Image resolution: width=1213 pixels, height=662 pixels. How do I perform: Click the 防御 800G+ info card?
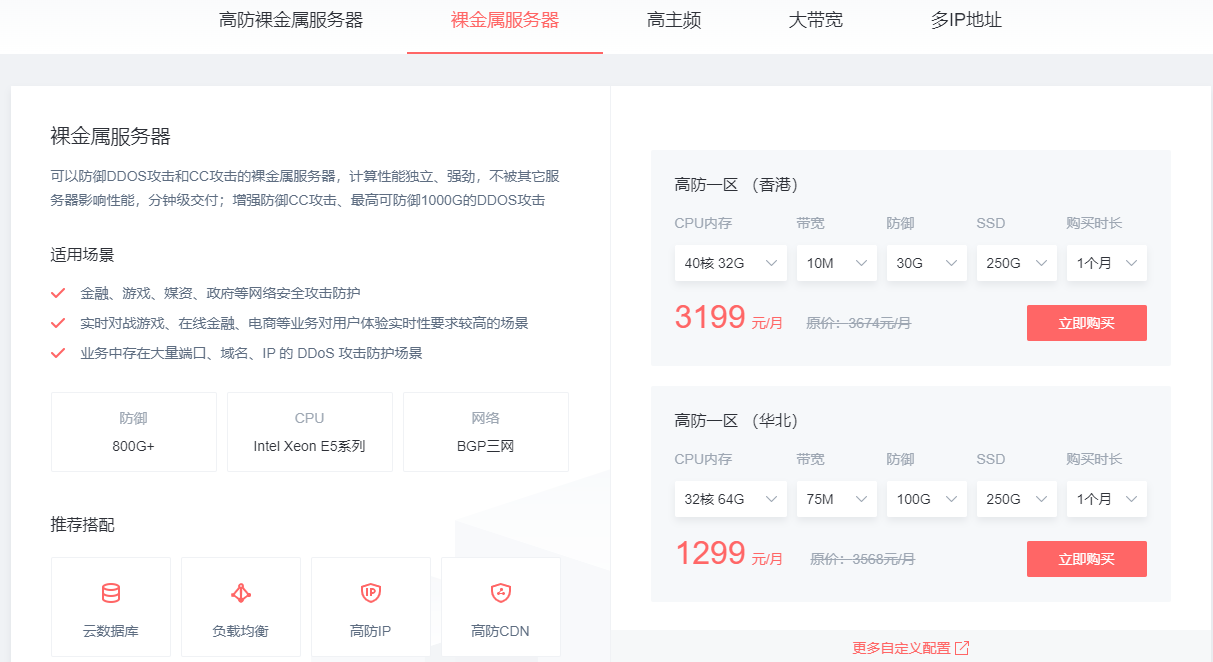point(134,432)
